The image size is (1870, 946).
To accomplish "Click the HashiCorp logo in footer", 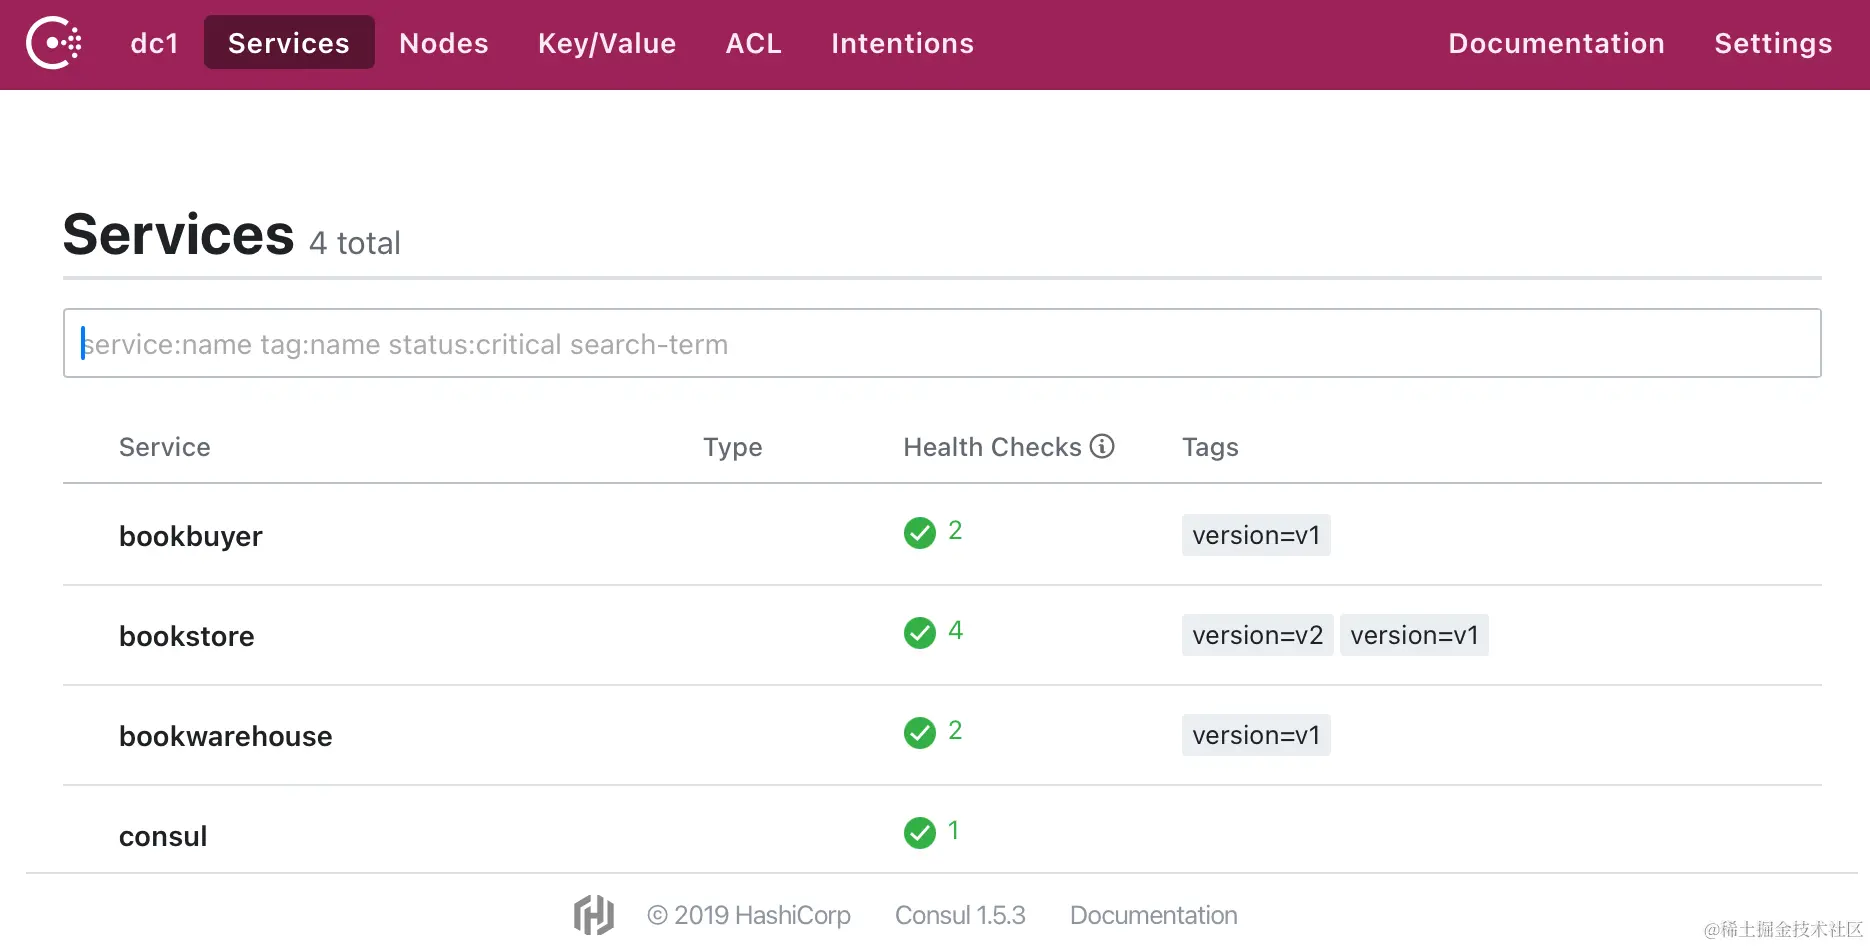I will [x=594, y=915].
